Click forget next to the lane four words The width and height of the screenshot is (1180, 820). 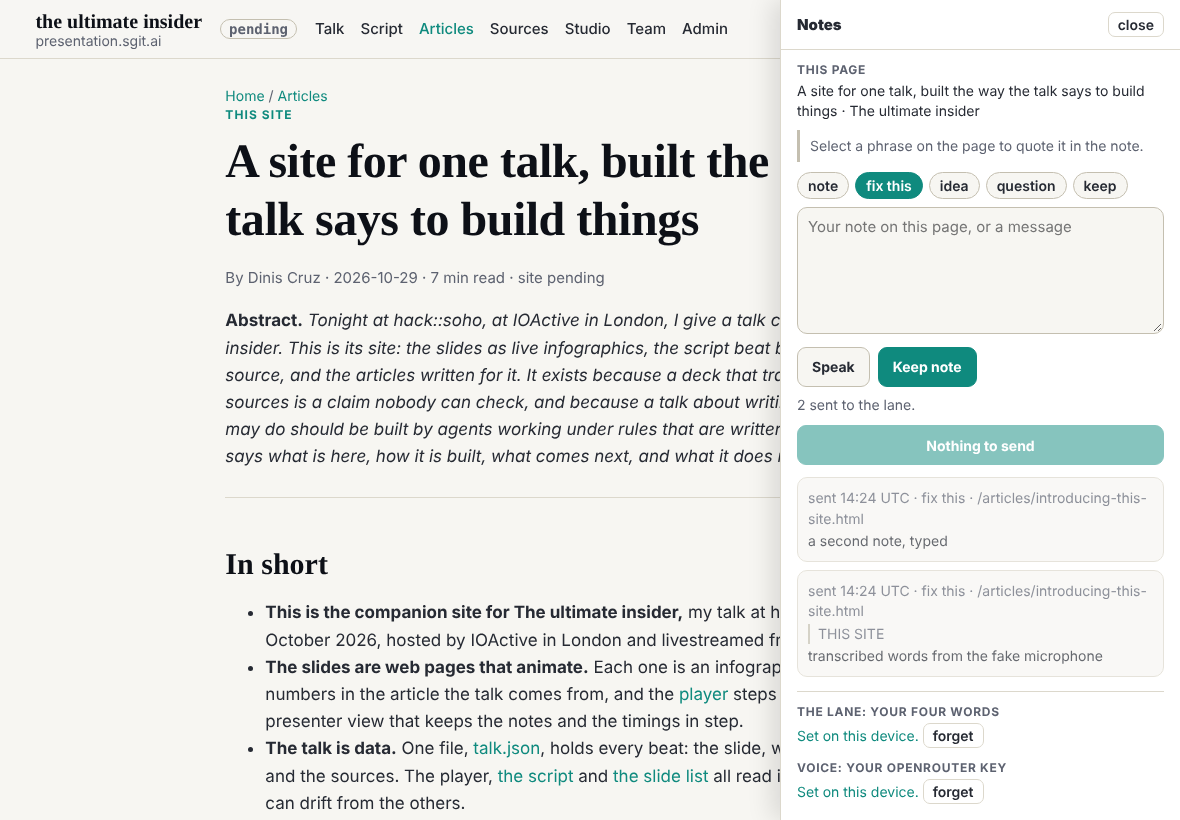[953, 736]
